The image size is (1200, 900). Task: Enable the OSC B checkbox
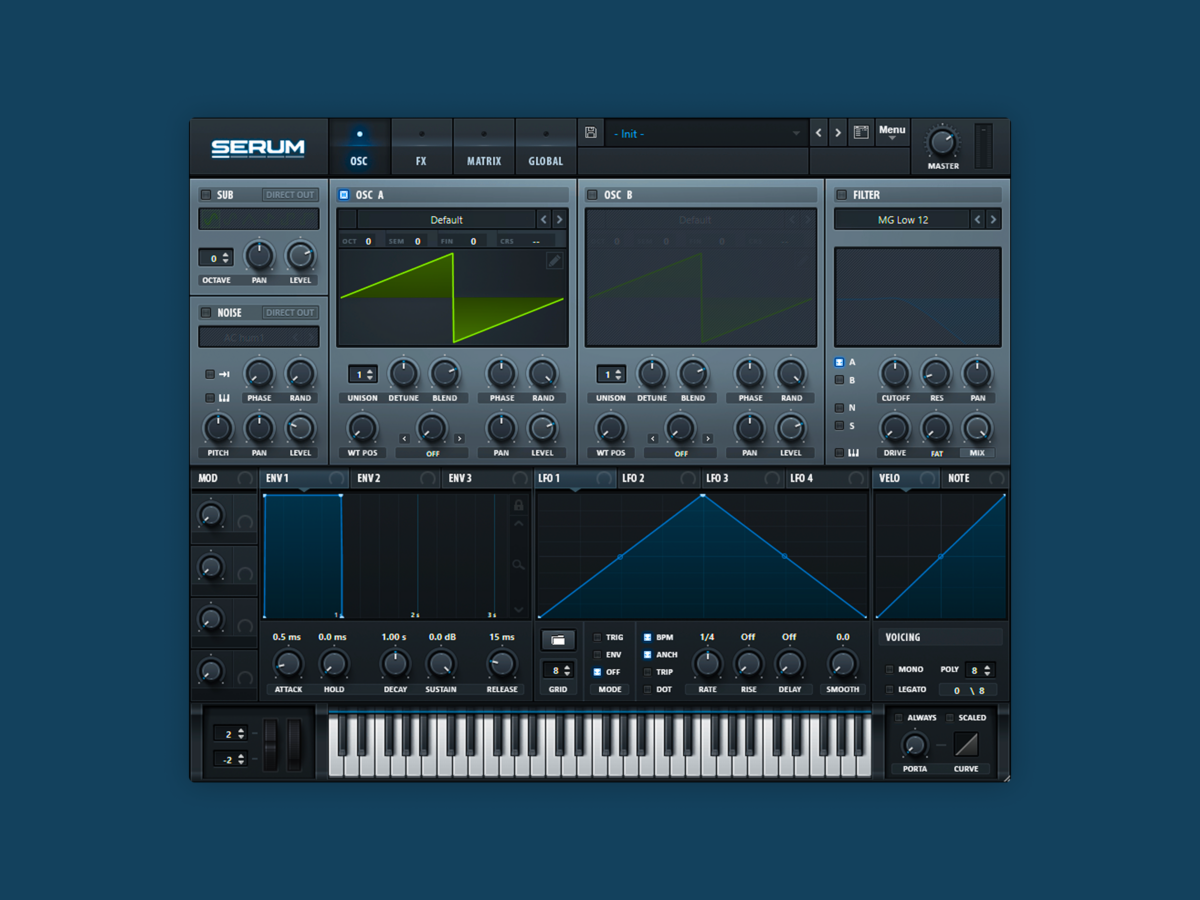click(x=592, y=195)
